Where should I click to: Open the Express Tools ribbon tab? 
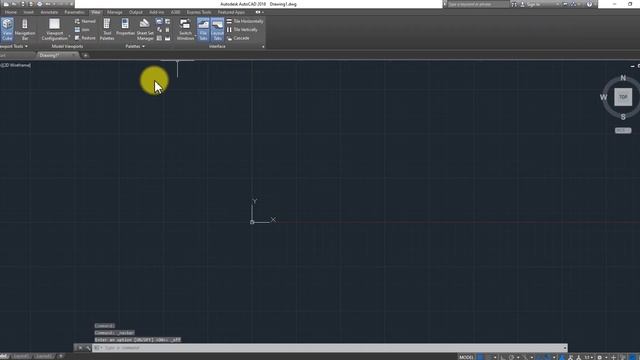[199, 12]
